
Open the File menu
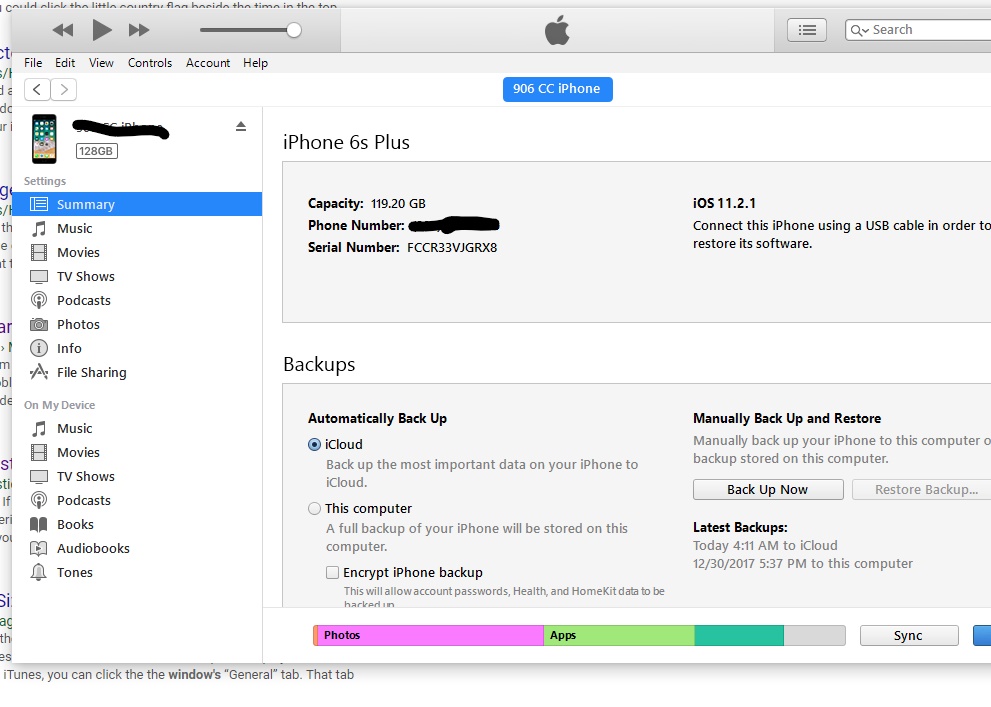pyautogui.click(x=33, y=63)
